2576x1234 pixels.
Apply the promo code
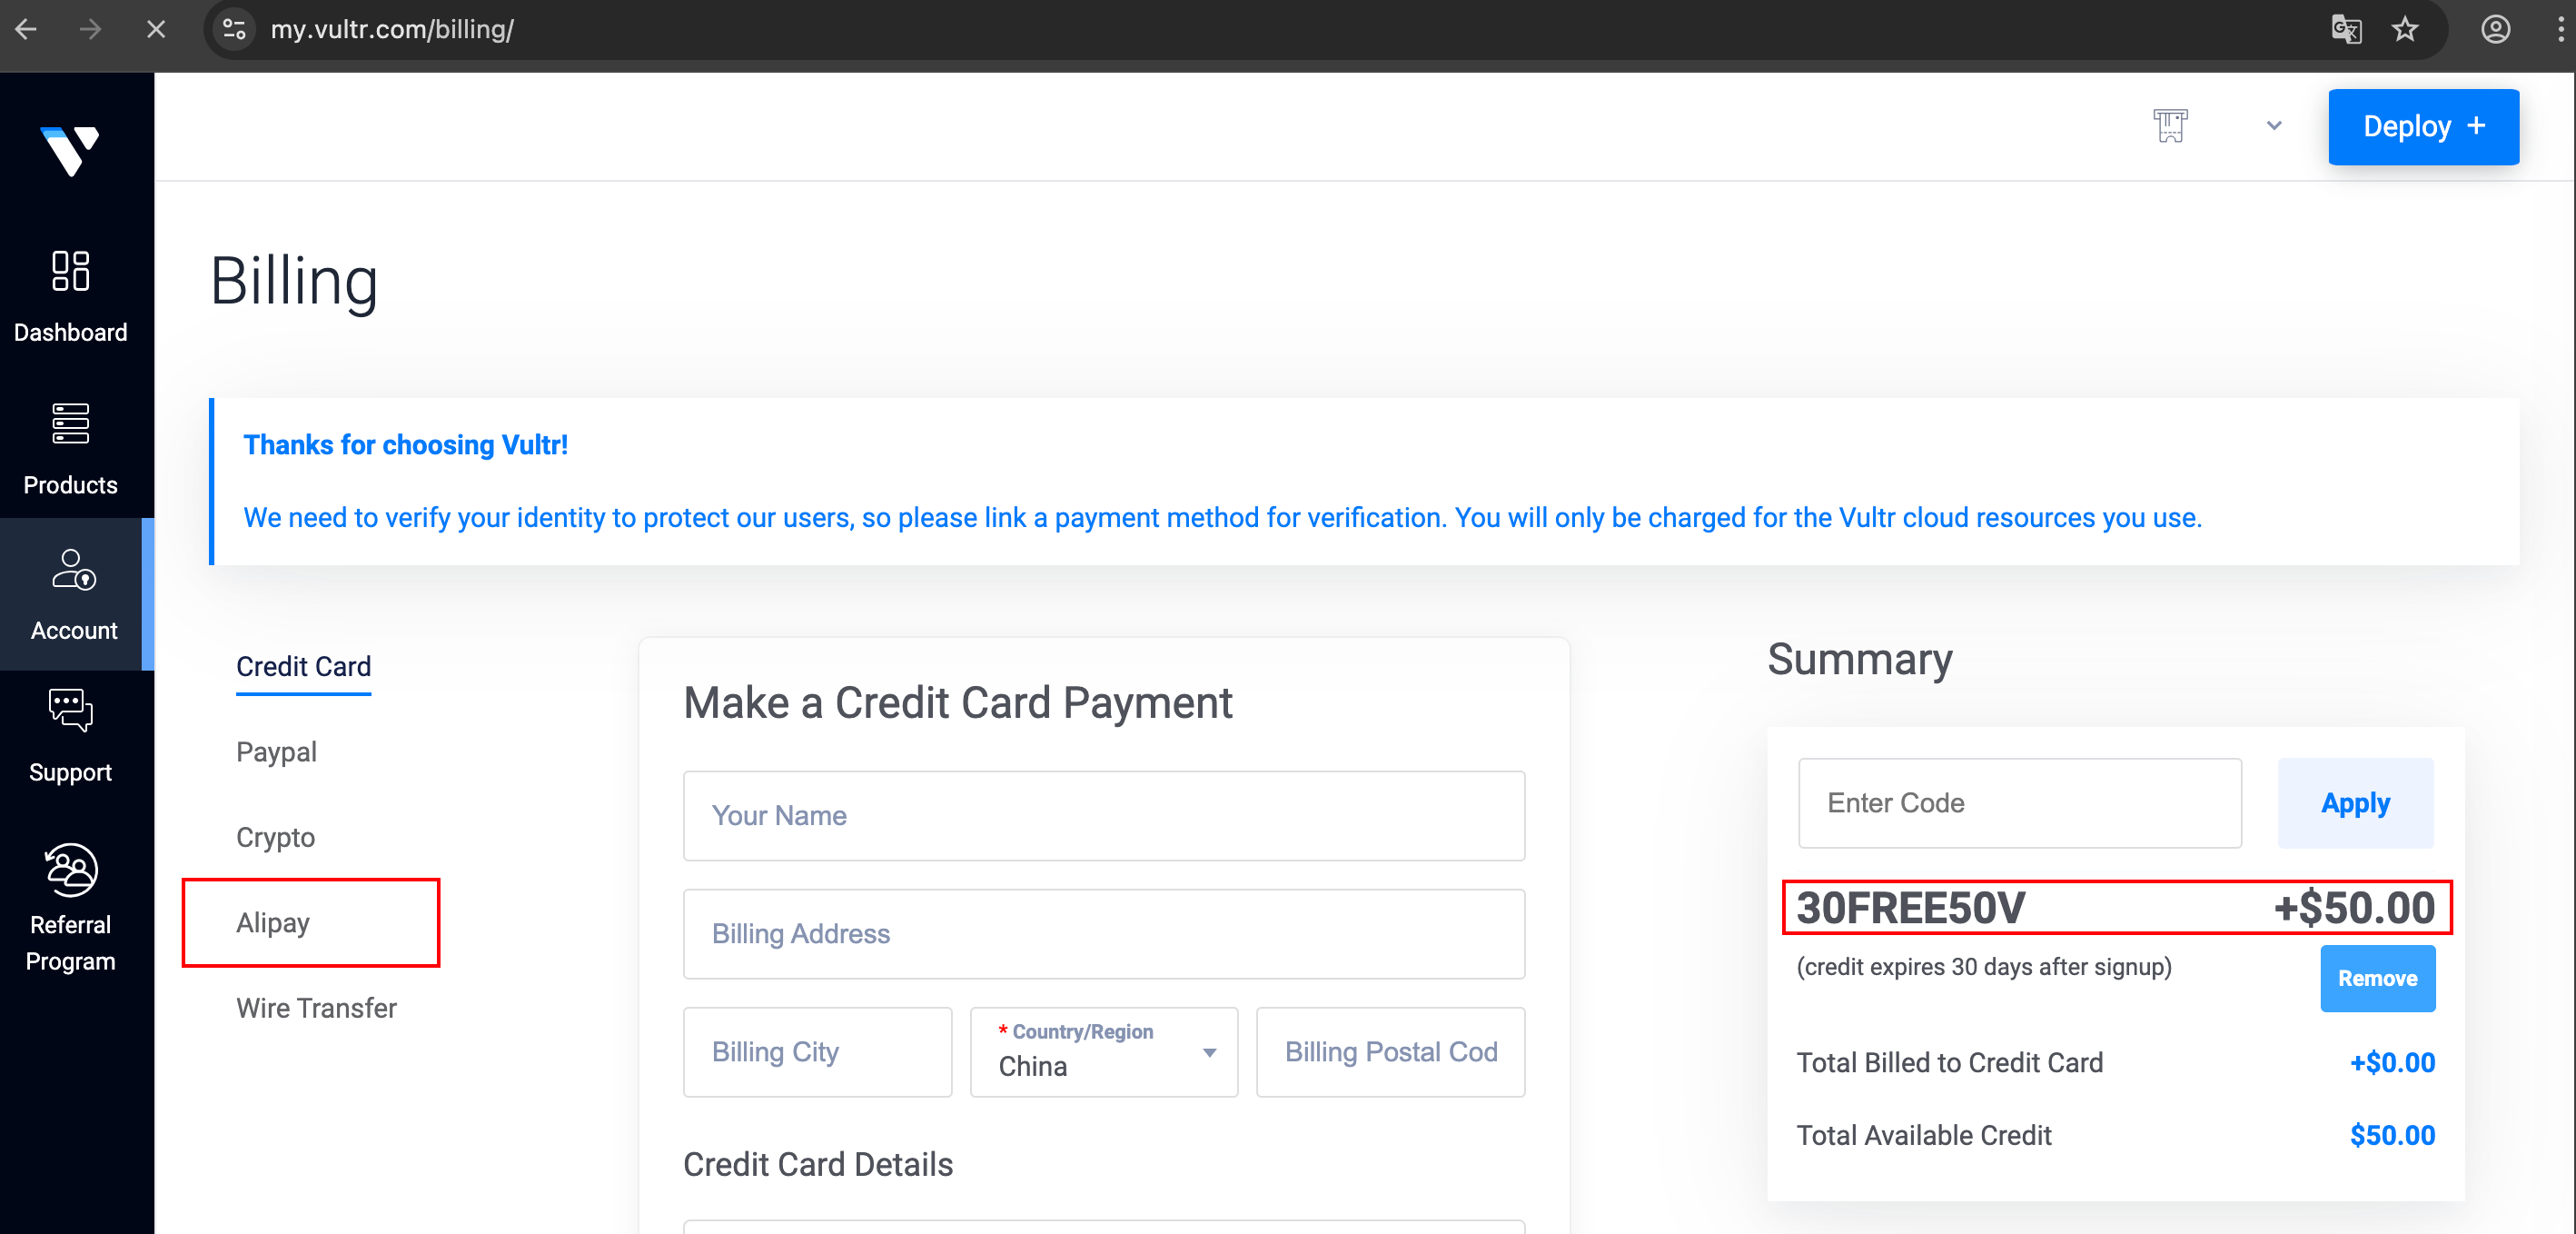coord(2355,803)
